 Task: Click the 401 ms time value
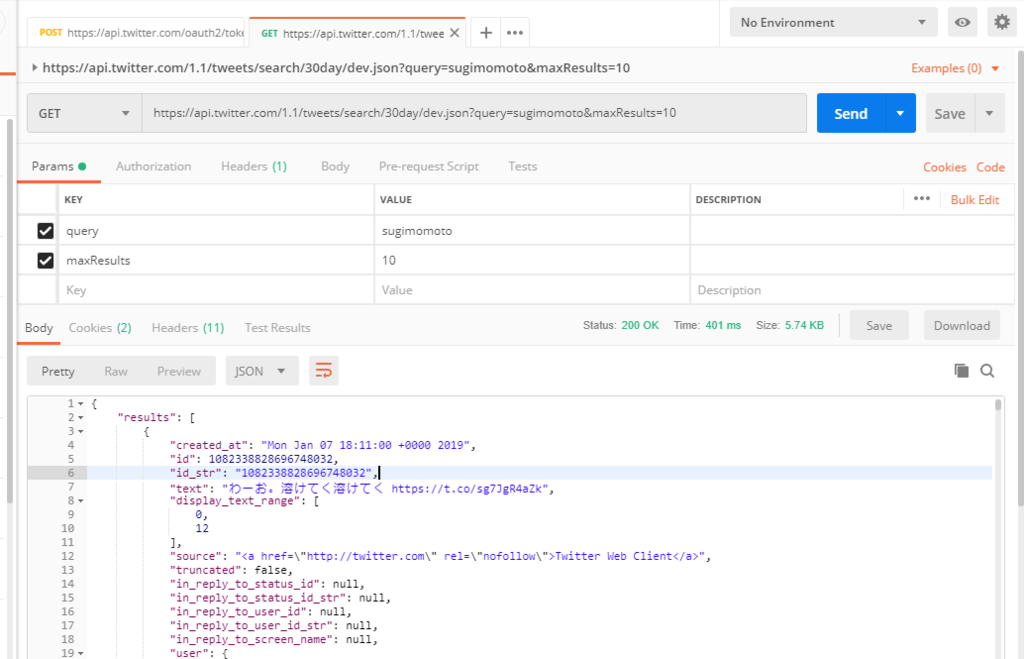tap(723, 325)
